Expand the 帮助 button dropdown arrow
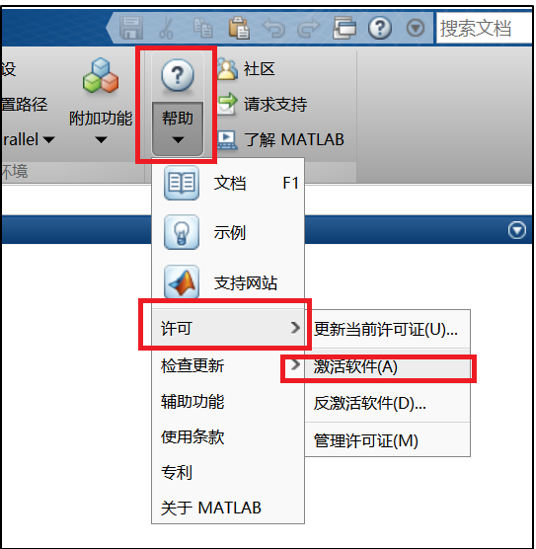This screenshot has width=536, height=549. tap(178, 140)
